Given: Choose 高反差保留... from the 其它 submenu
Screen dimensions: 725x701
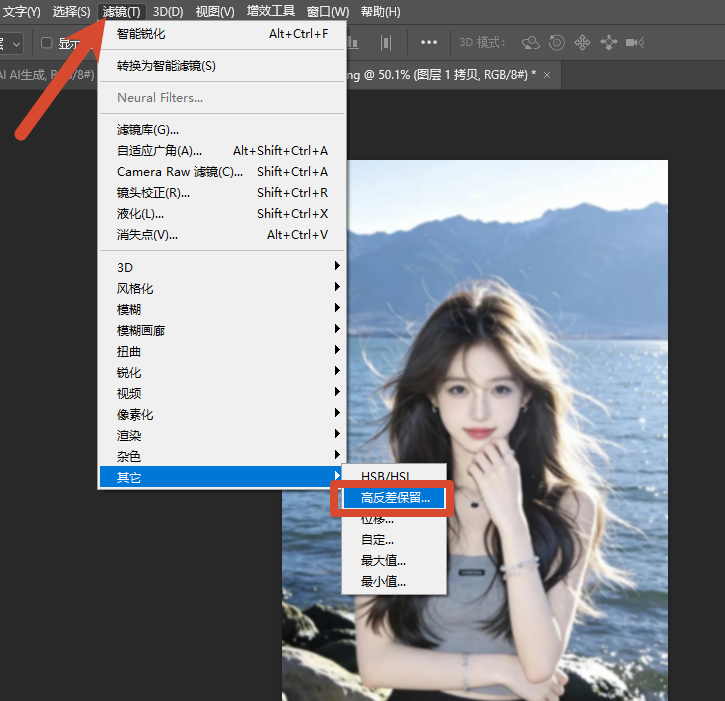Looking at the screenshot, I should pyautogui.click(x=393, y=498).
